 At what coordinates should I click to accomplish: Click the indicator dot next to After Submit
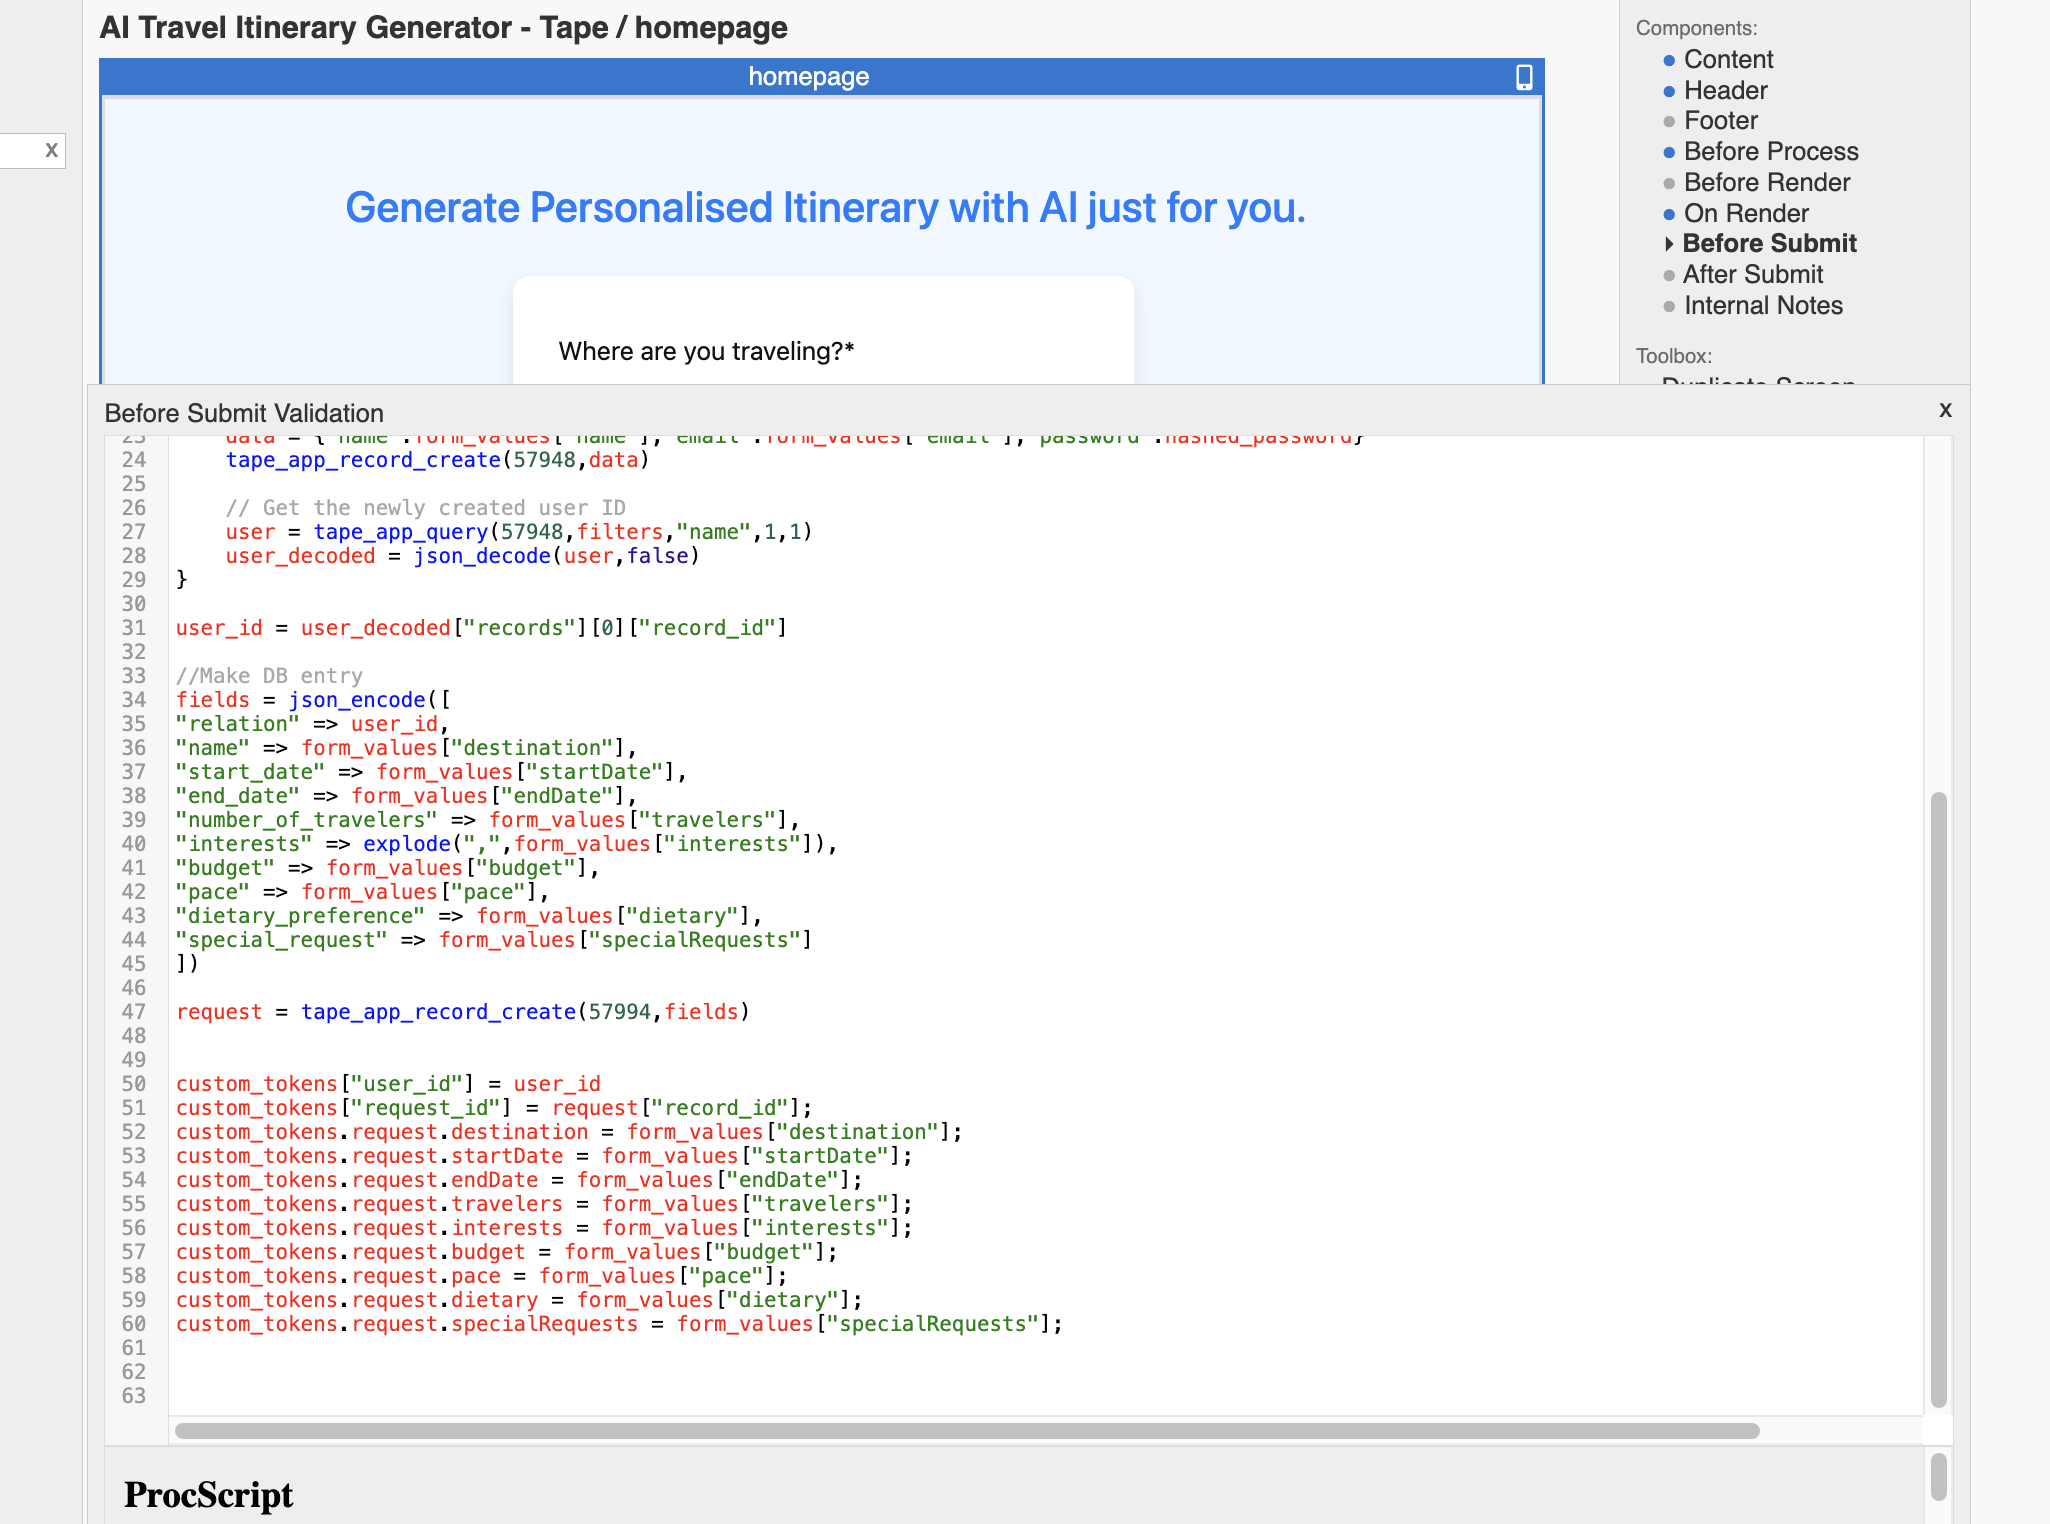coord(1668,275)
